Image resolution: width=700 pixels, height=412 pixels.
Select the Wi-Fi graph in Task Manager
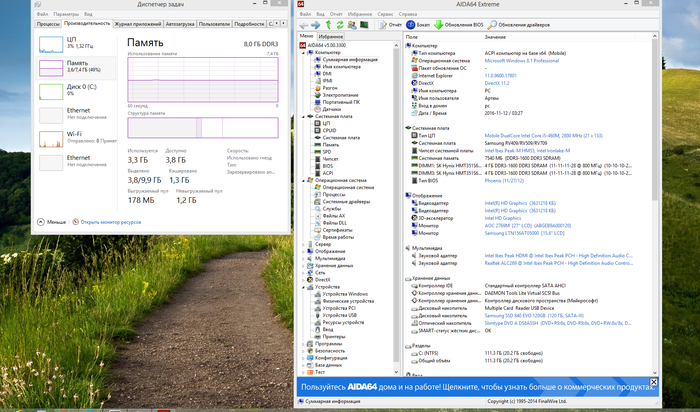49,138
